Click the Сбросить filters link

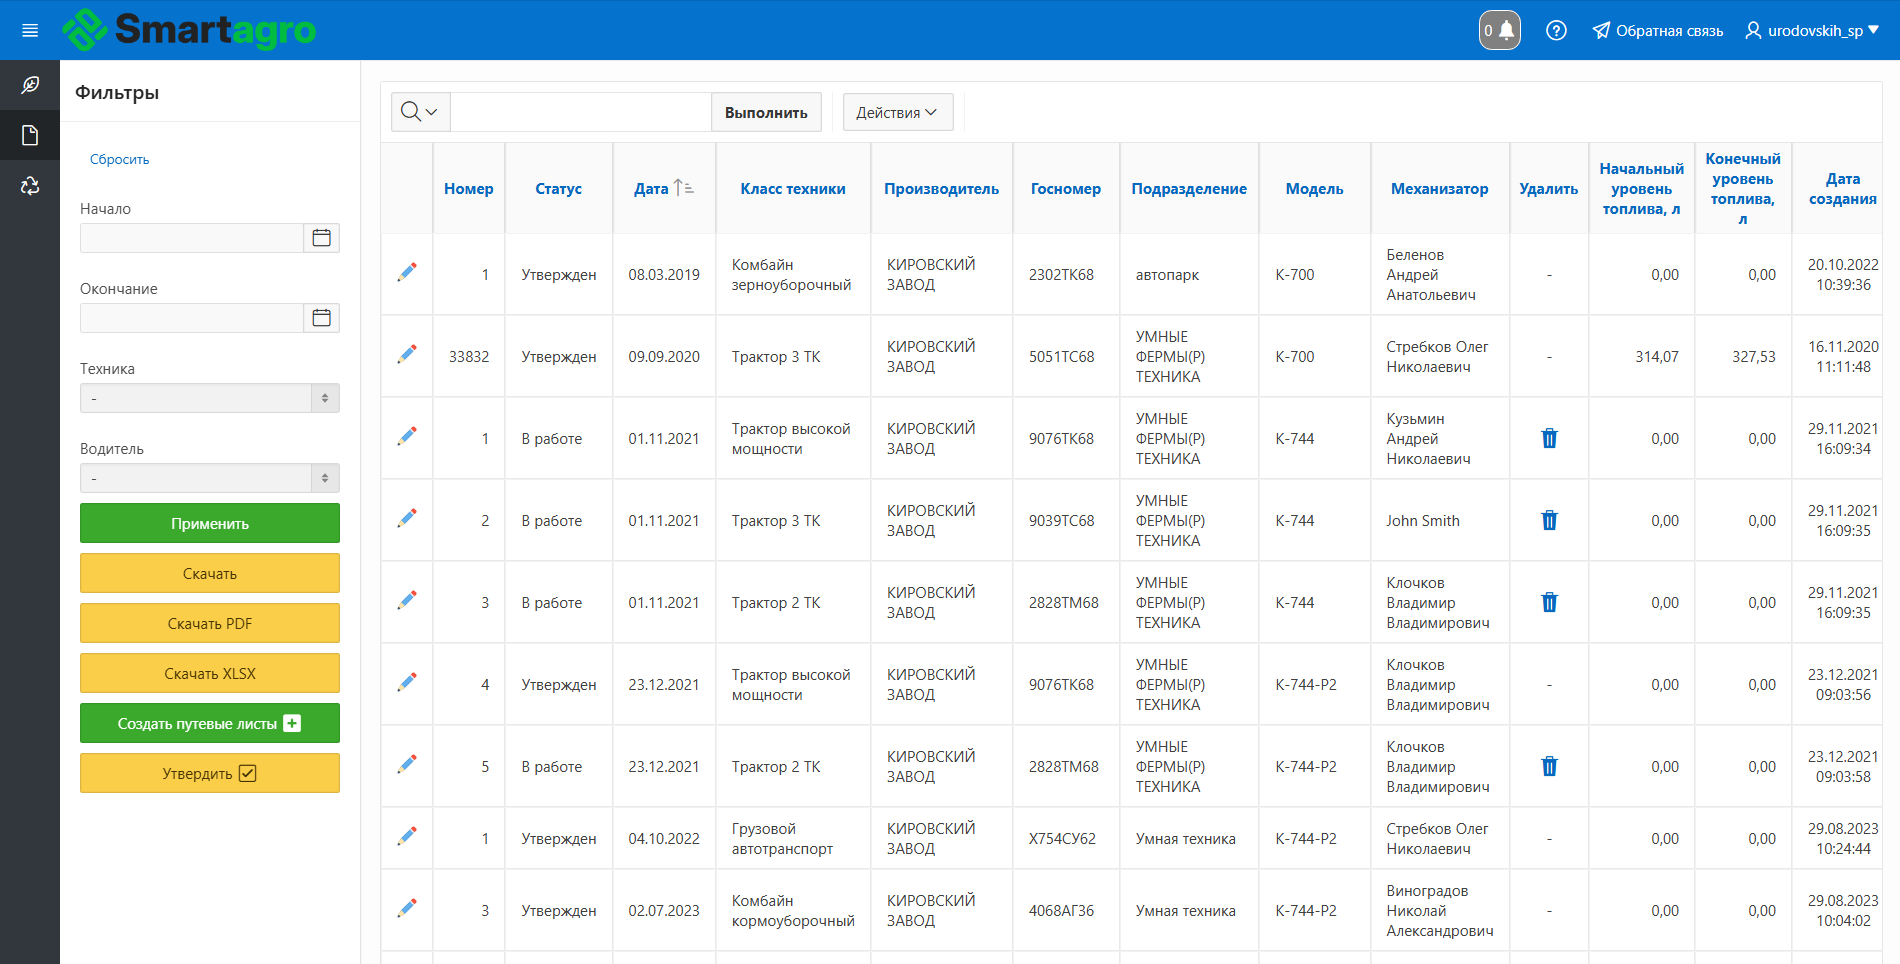[x=119, y=159]
